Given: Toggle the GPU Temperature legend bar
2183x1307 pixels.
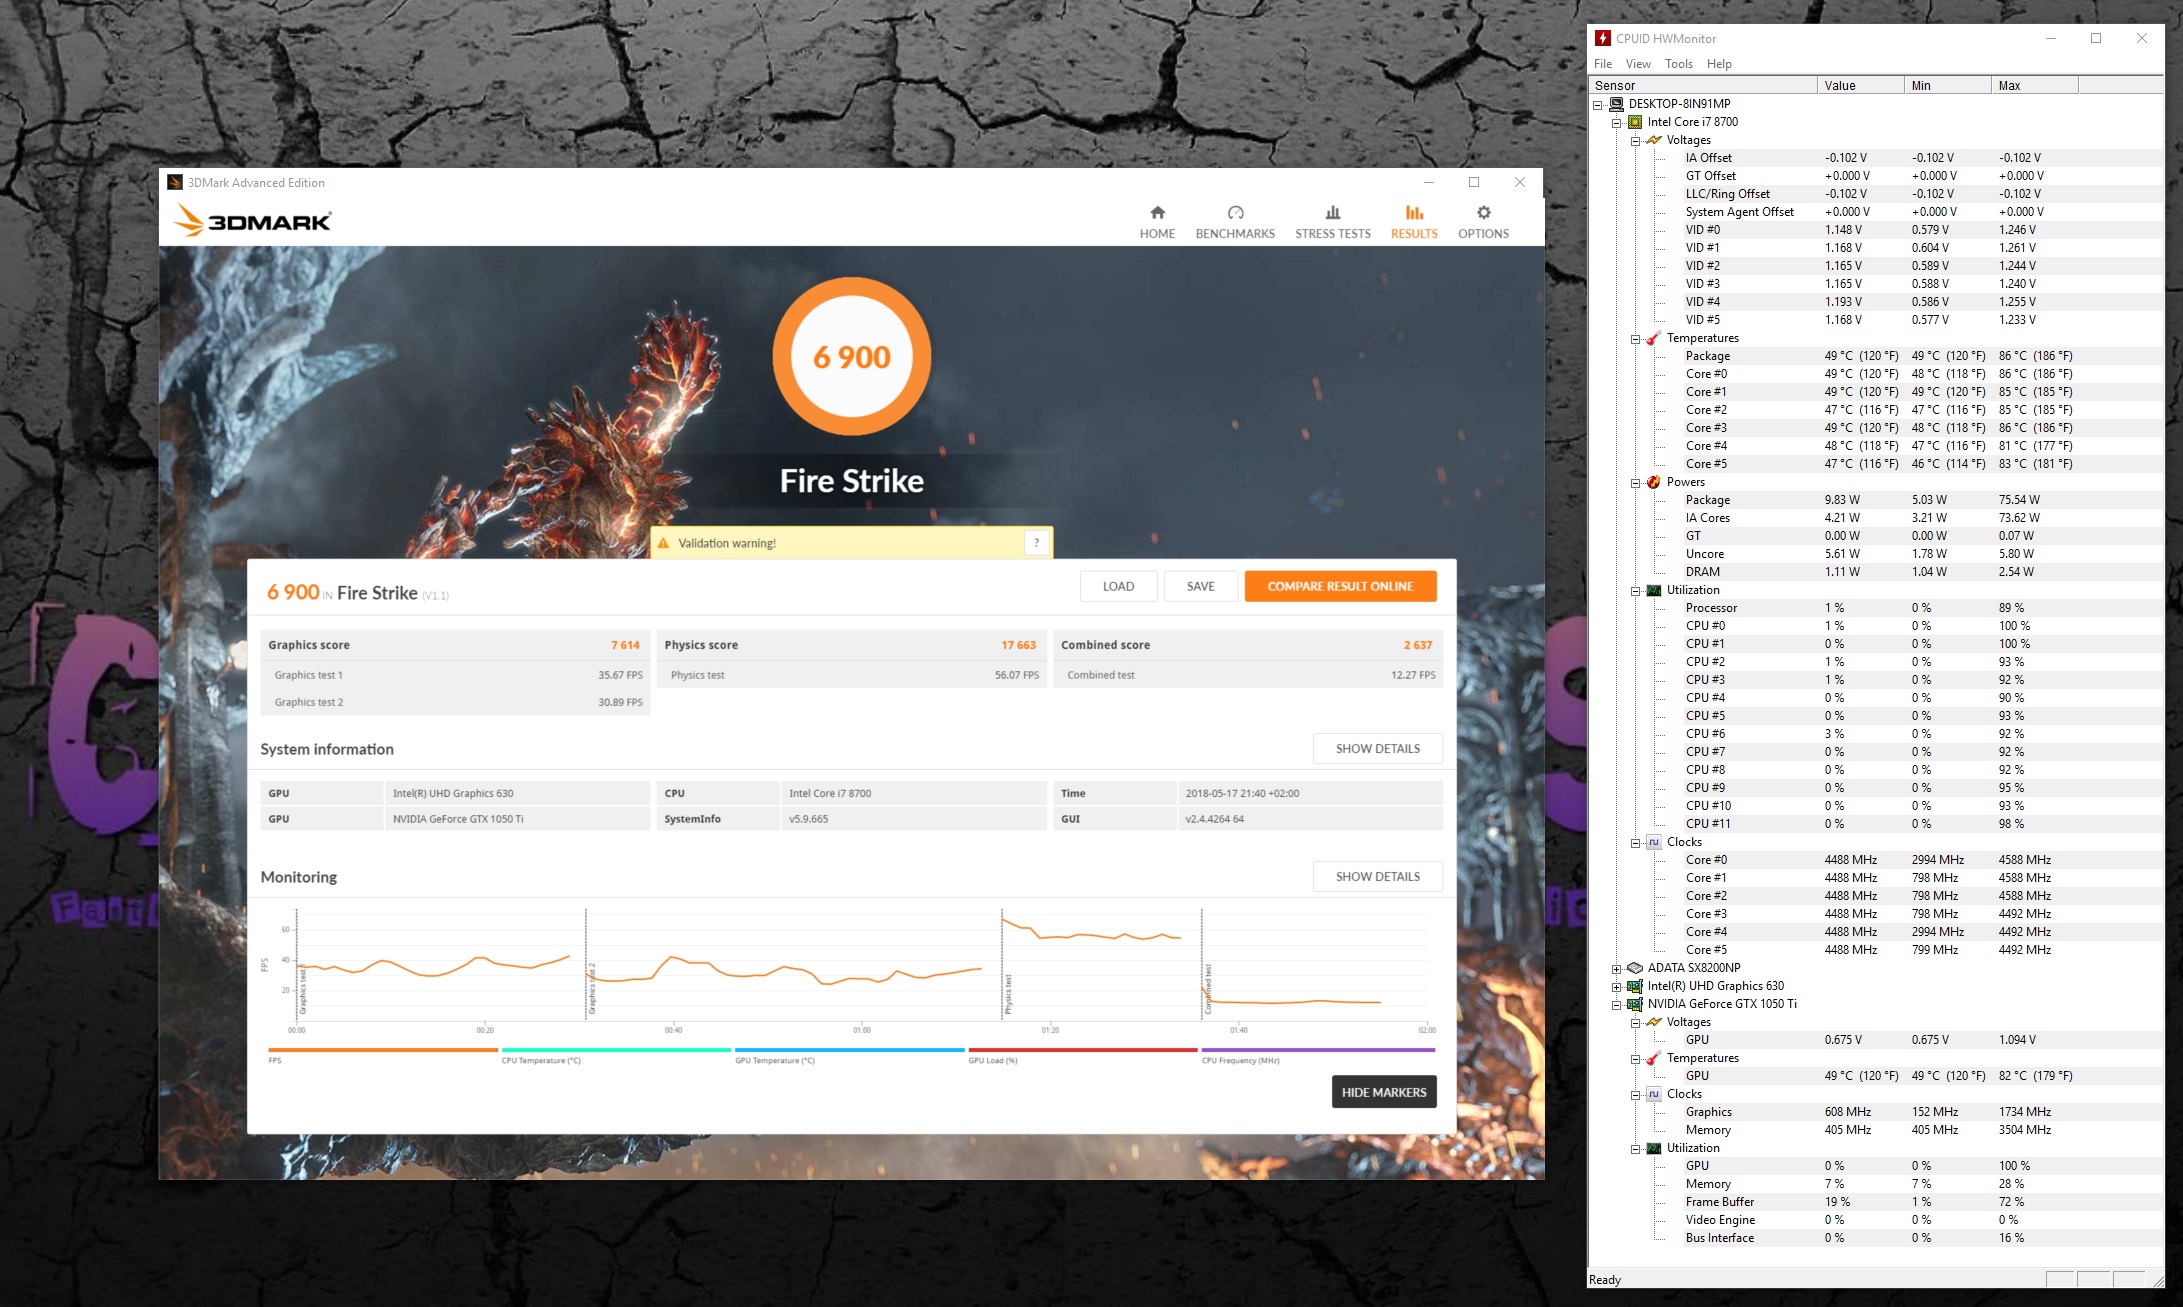Looking at the screenshot, I should click(x=849, y=1050).
